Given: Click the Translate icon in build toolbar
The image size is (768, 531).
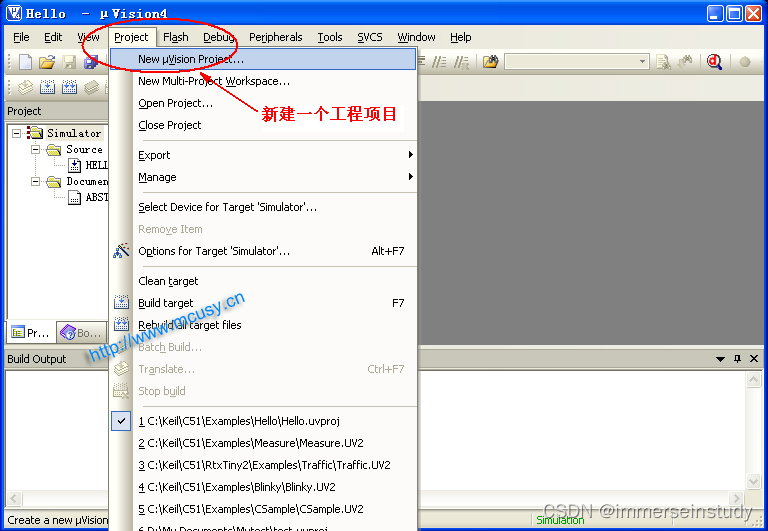Looking at the screenshot, I should (25, 87).
